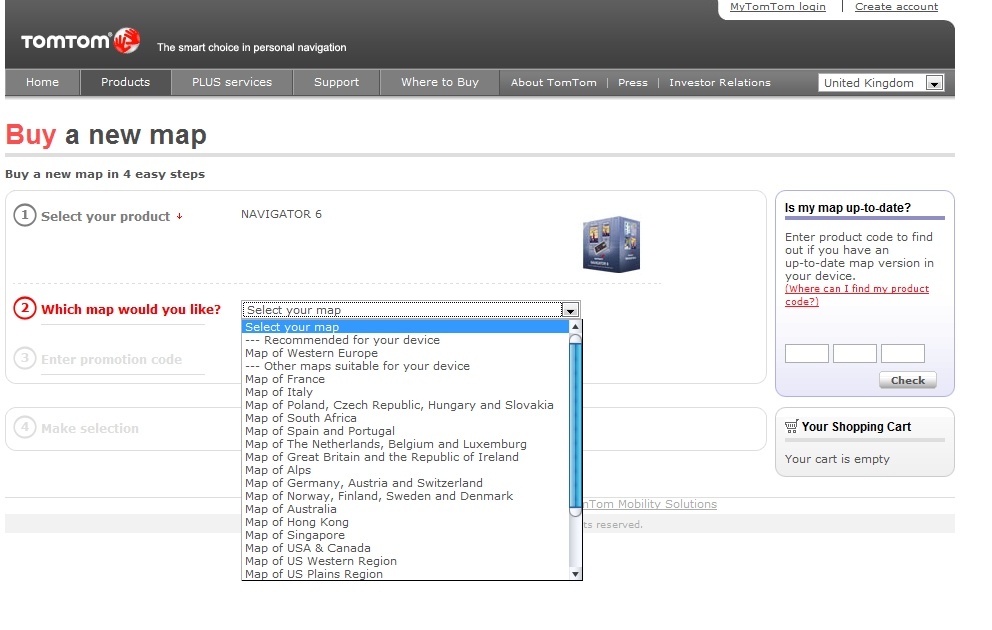Open Investor Relations link
Viewport: 992px width, 630px height.
pos(720,83)
